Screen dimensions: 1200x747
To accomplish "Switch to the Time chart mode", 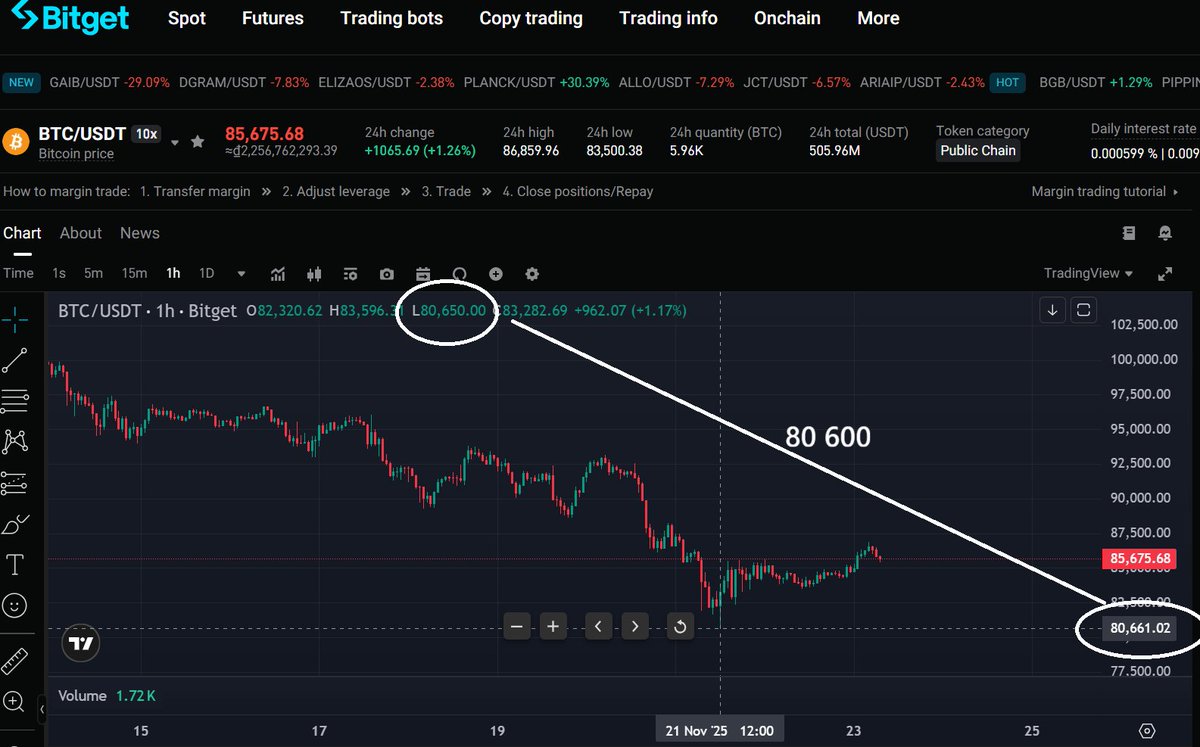I will (18, 273).
